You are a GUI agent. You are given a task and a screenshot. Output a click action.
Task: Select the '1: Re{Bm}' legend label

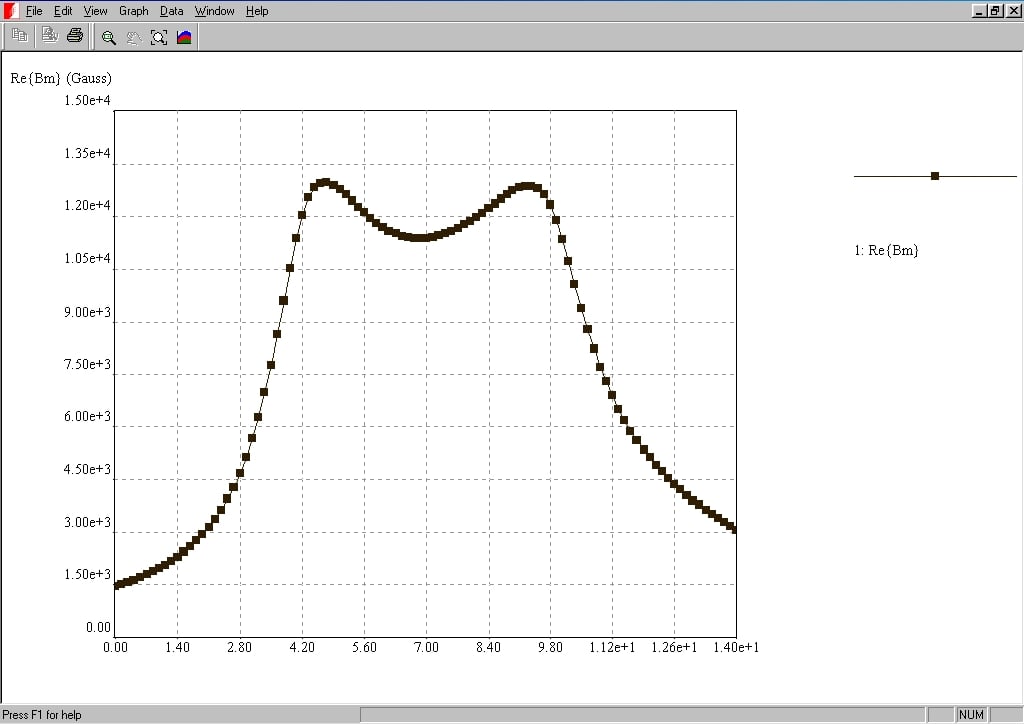886,250
